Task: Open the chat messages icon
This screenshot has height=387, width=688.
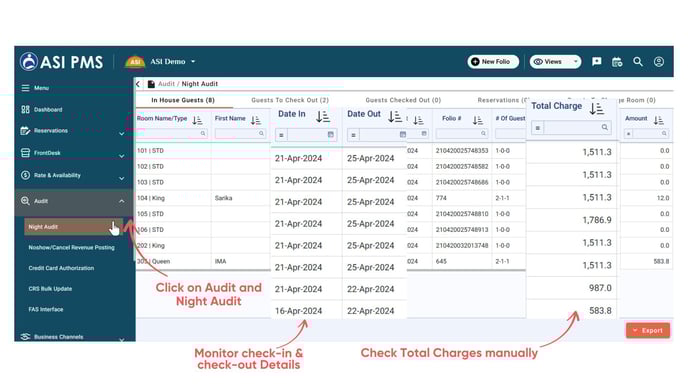Action: coord(596,62)
